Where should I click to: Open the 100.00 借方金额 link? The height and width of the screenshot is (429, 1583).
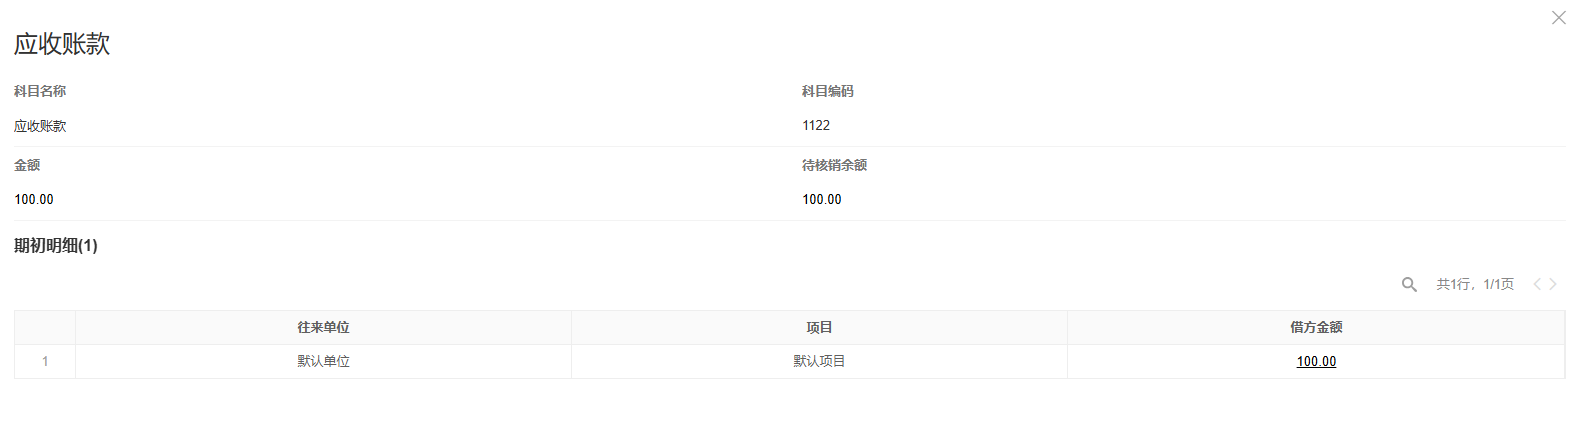(1316, 362)
